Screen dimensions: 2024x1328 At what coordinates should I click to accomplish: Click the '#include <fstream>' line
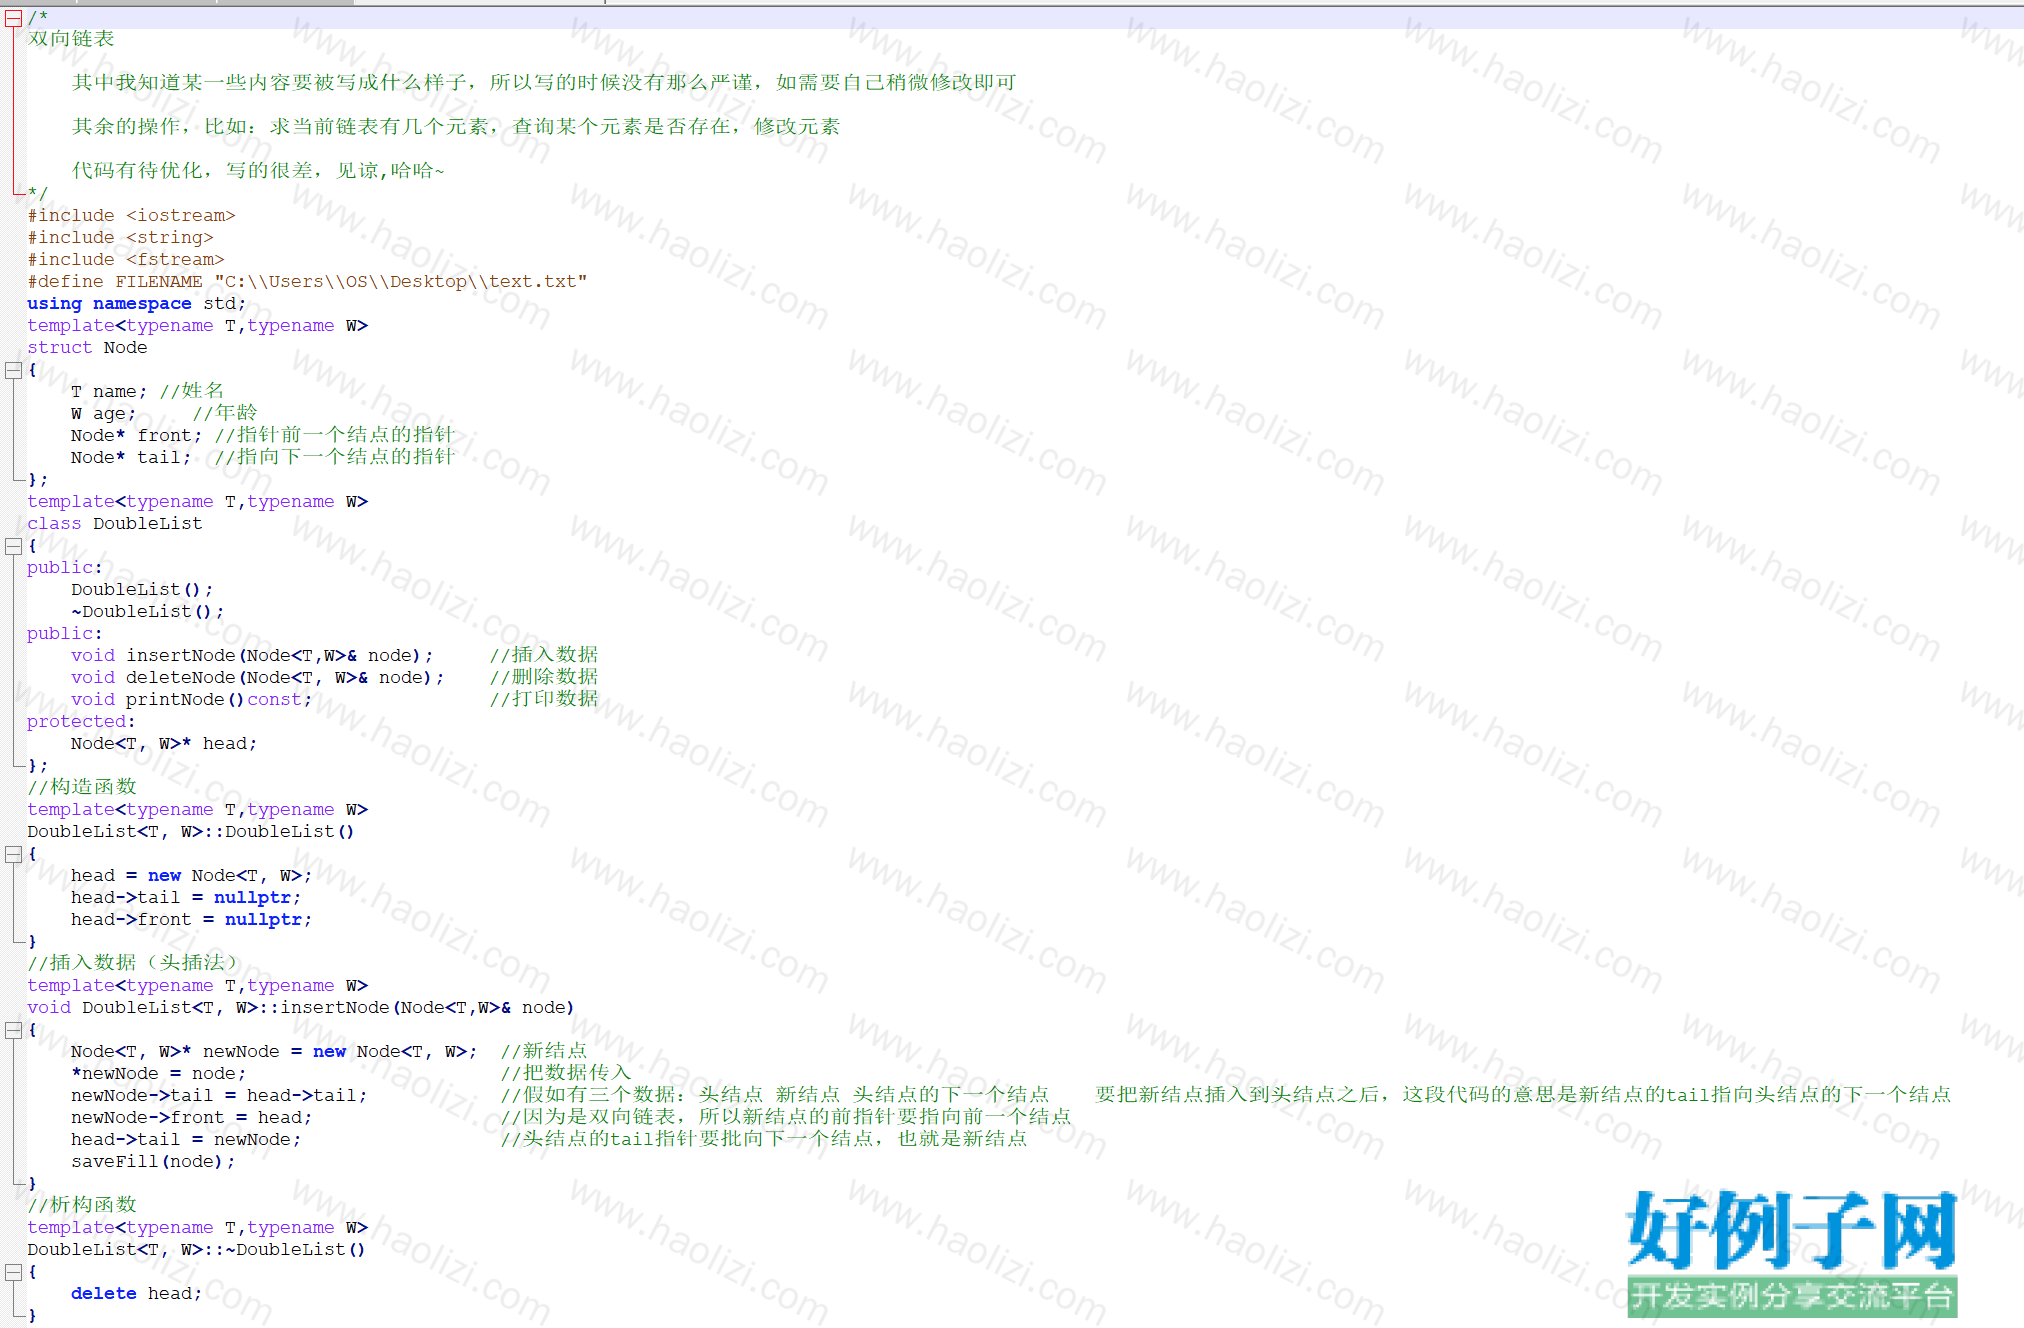(x=126, y=259)
